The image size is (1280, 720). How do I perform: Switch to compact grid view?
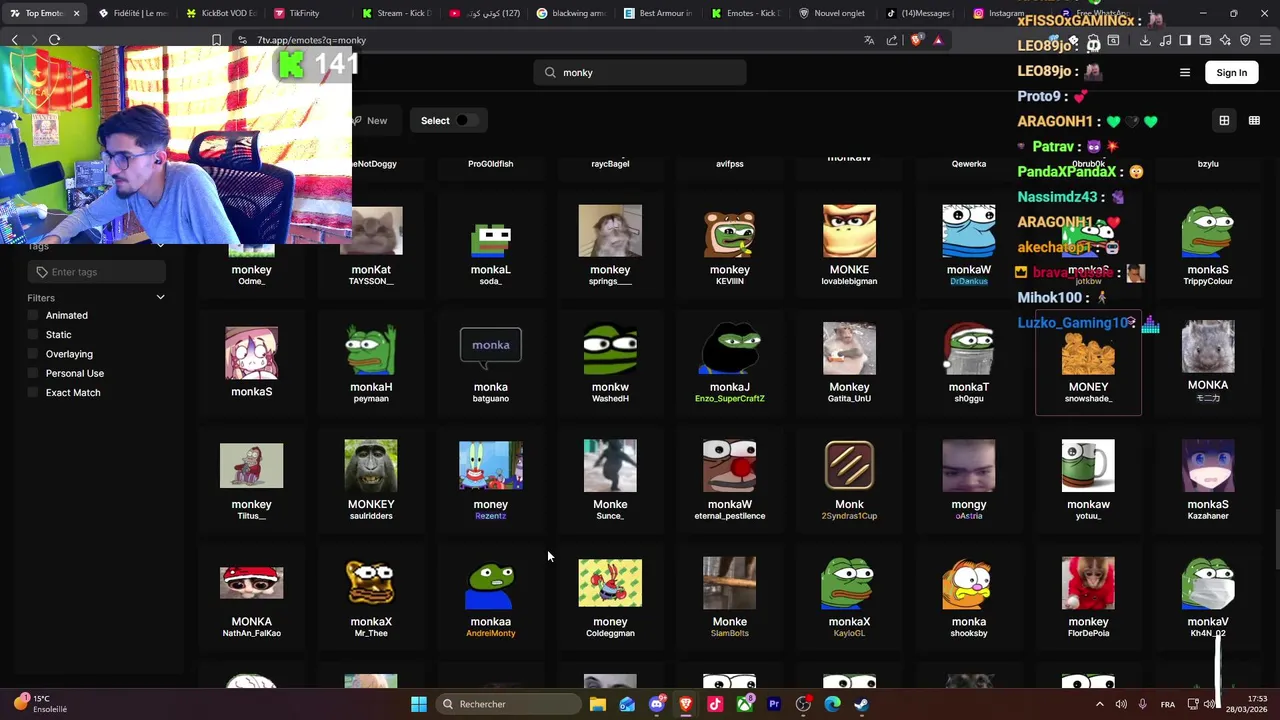coord(1254,120)
